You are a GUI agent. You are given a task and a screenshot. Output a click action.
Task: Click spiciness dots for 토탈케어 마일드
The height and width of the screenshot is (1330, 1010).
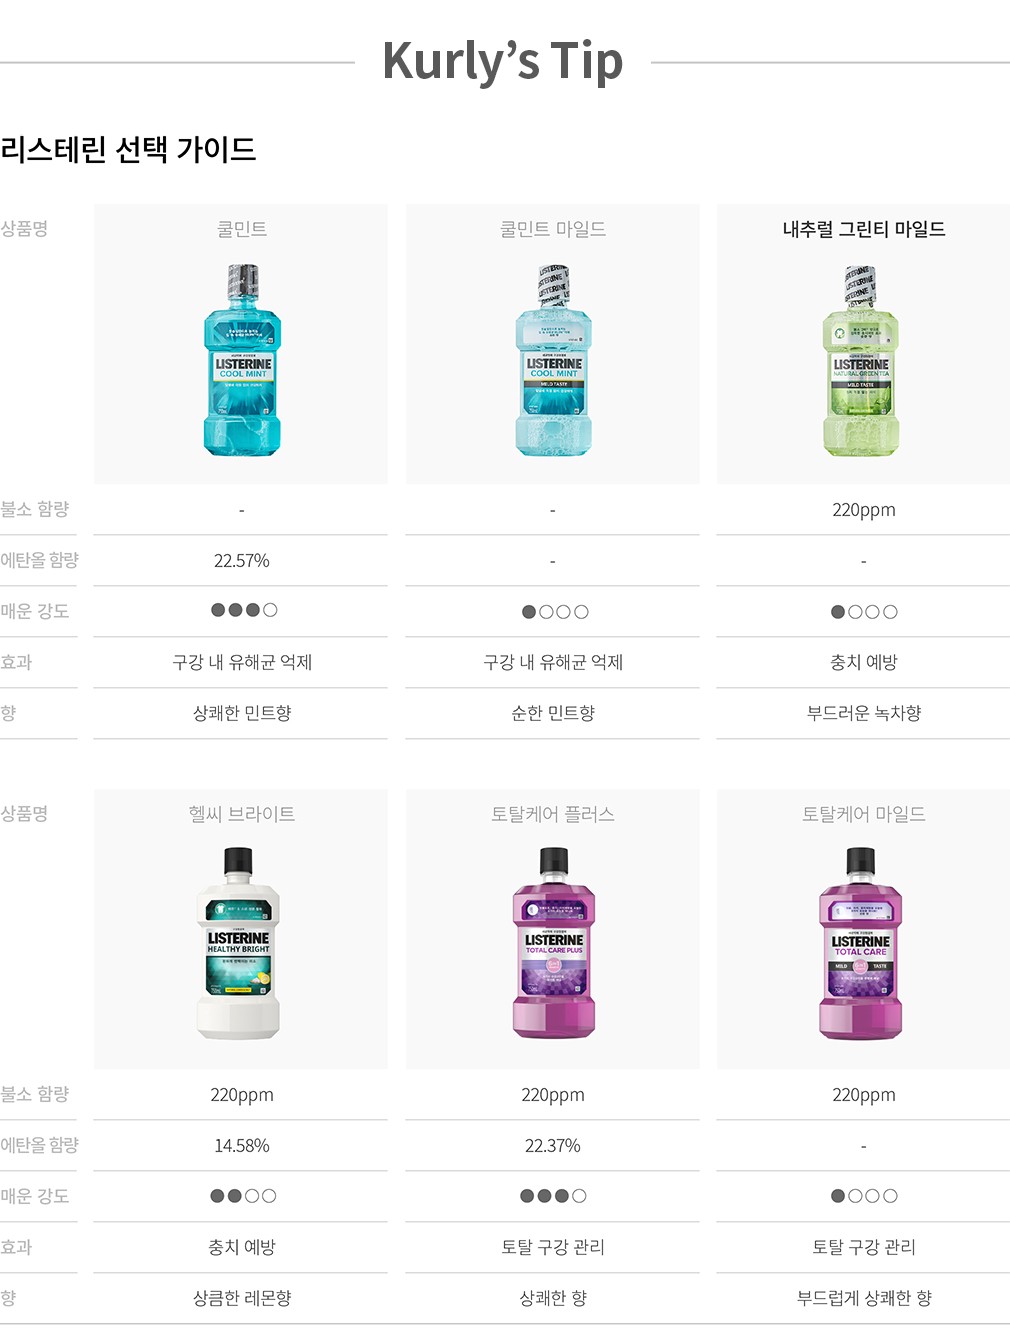point(864,1196)
